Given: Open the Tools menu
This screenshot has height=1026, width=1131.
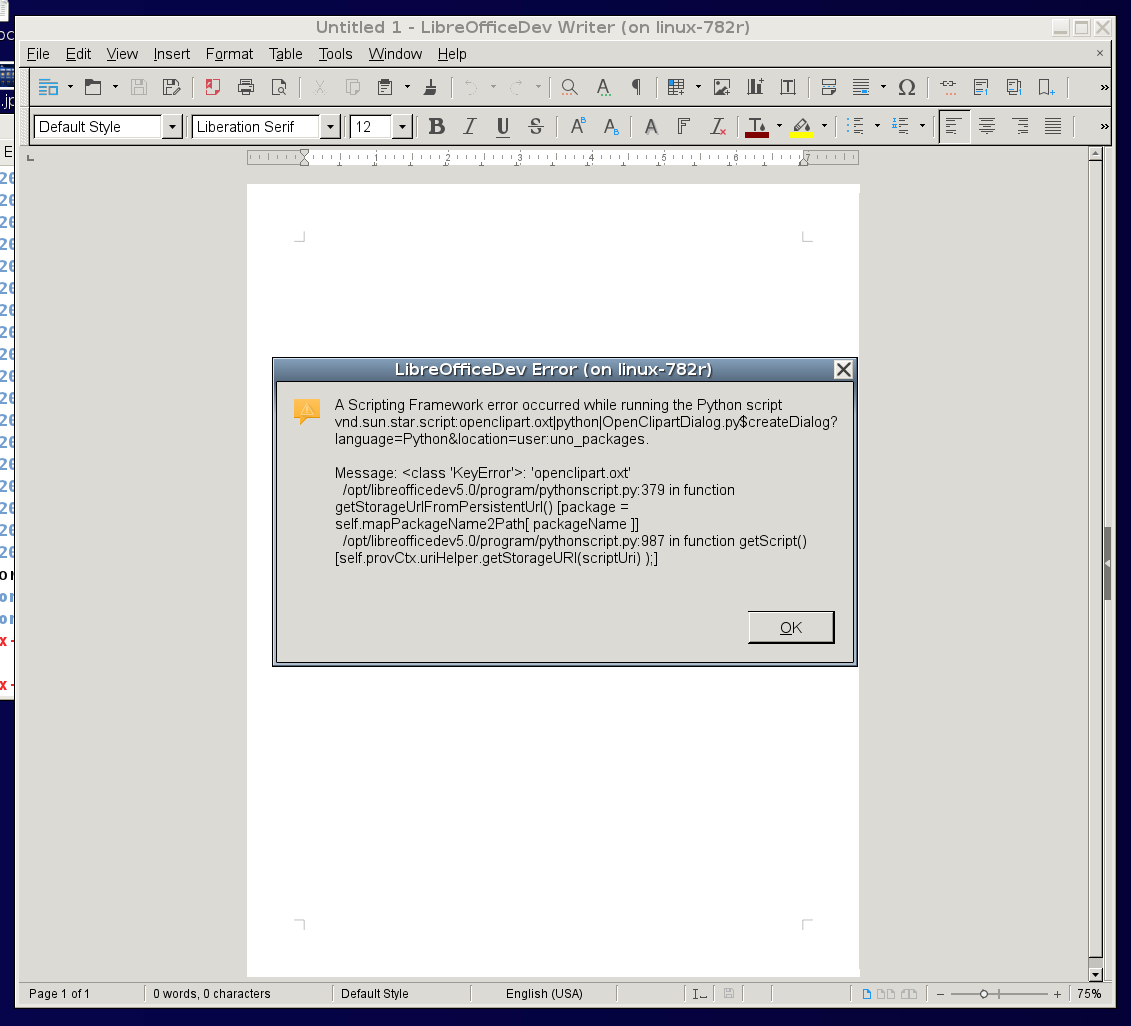Looking at the screenshot, I should click(335, 54).
